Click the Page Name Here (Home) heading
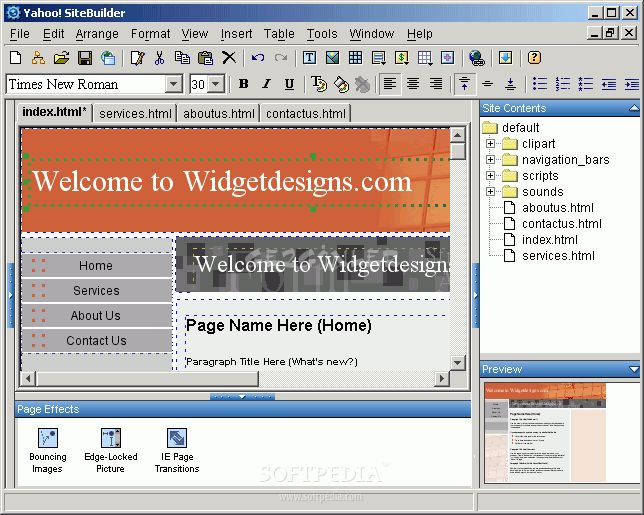Viewport: 644px width, 515px height. pos(278,326)
